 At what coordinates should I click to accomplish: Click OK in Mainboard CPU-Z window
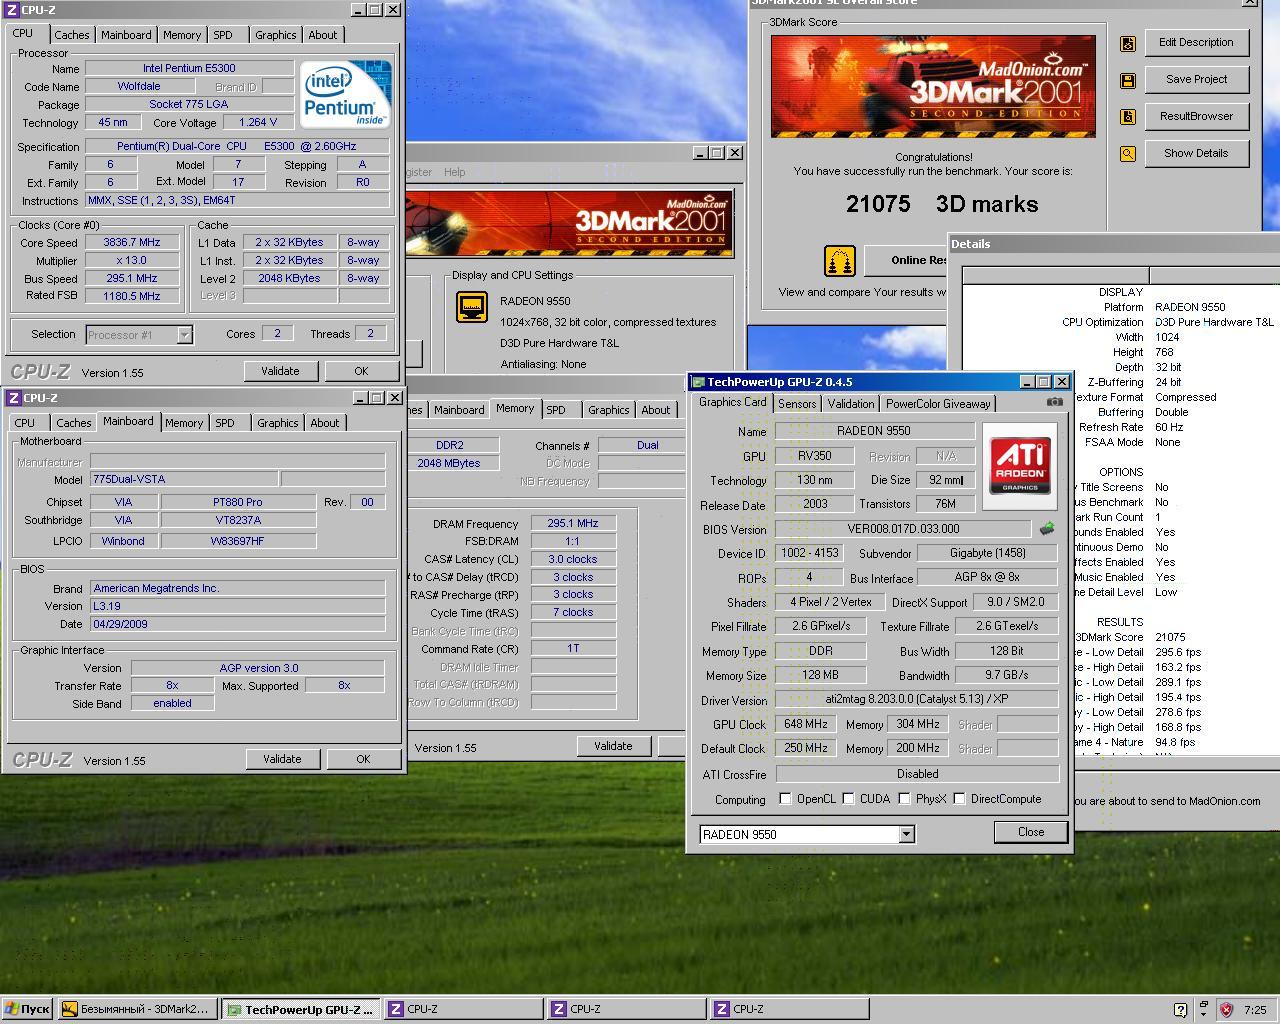363,759
